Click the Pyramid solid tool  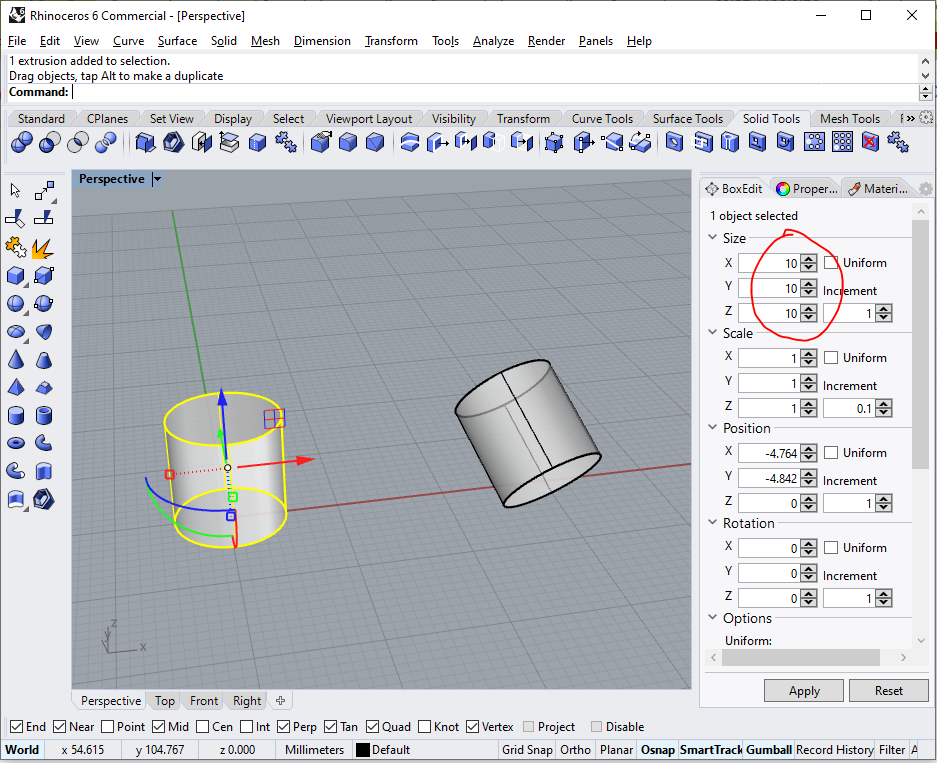16,387
